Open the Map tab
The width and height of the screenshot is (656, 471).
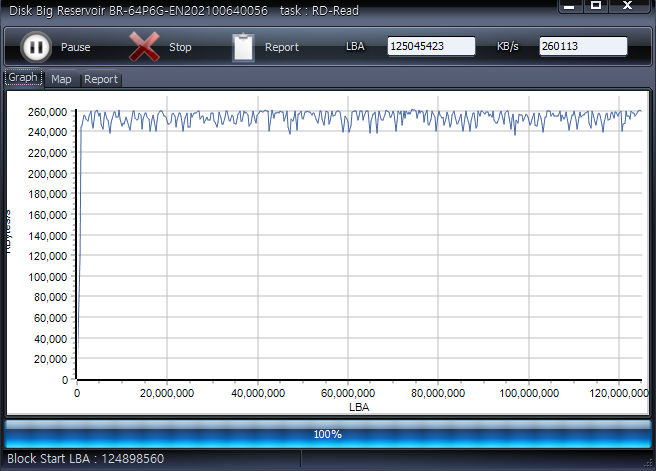62,79
